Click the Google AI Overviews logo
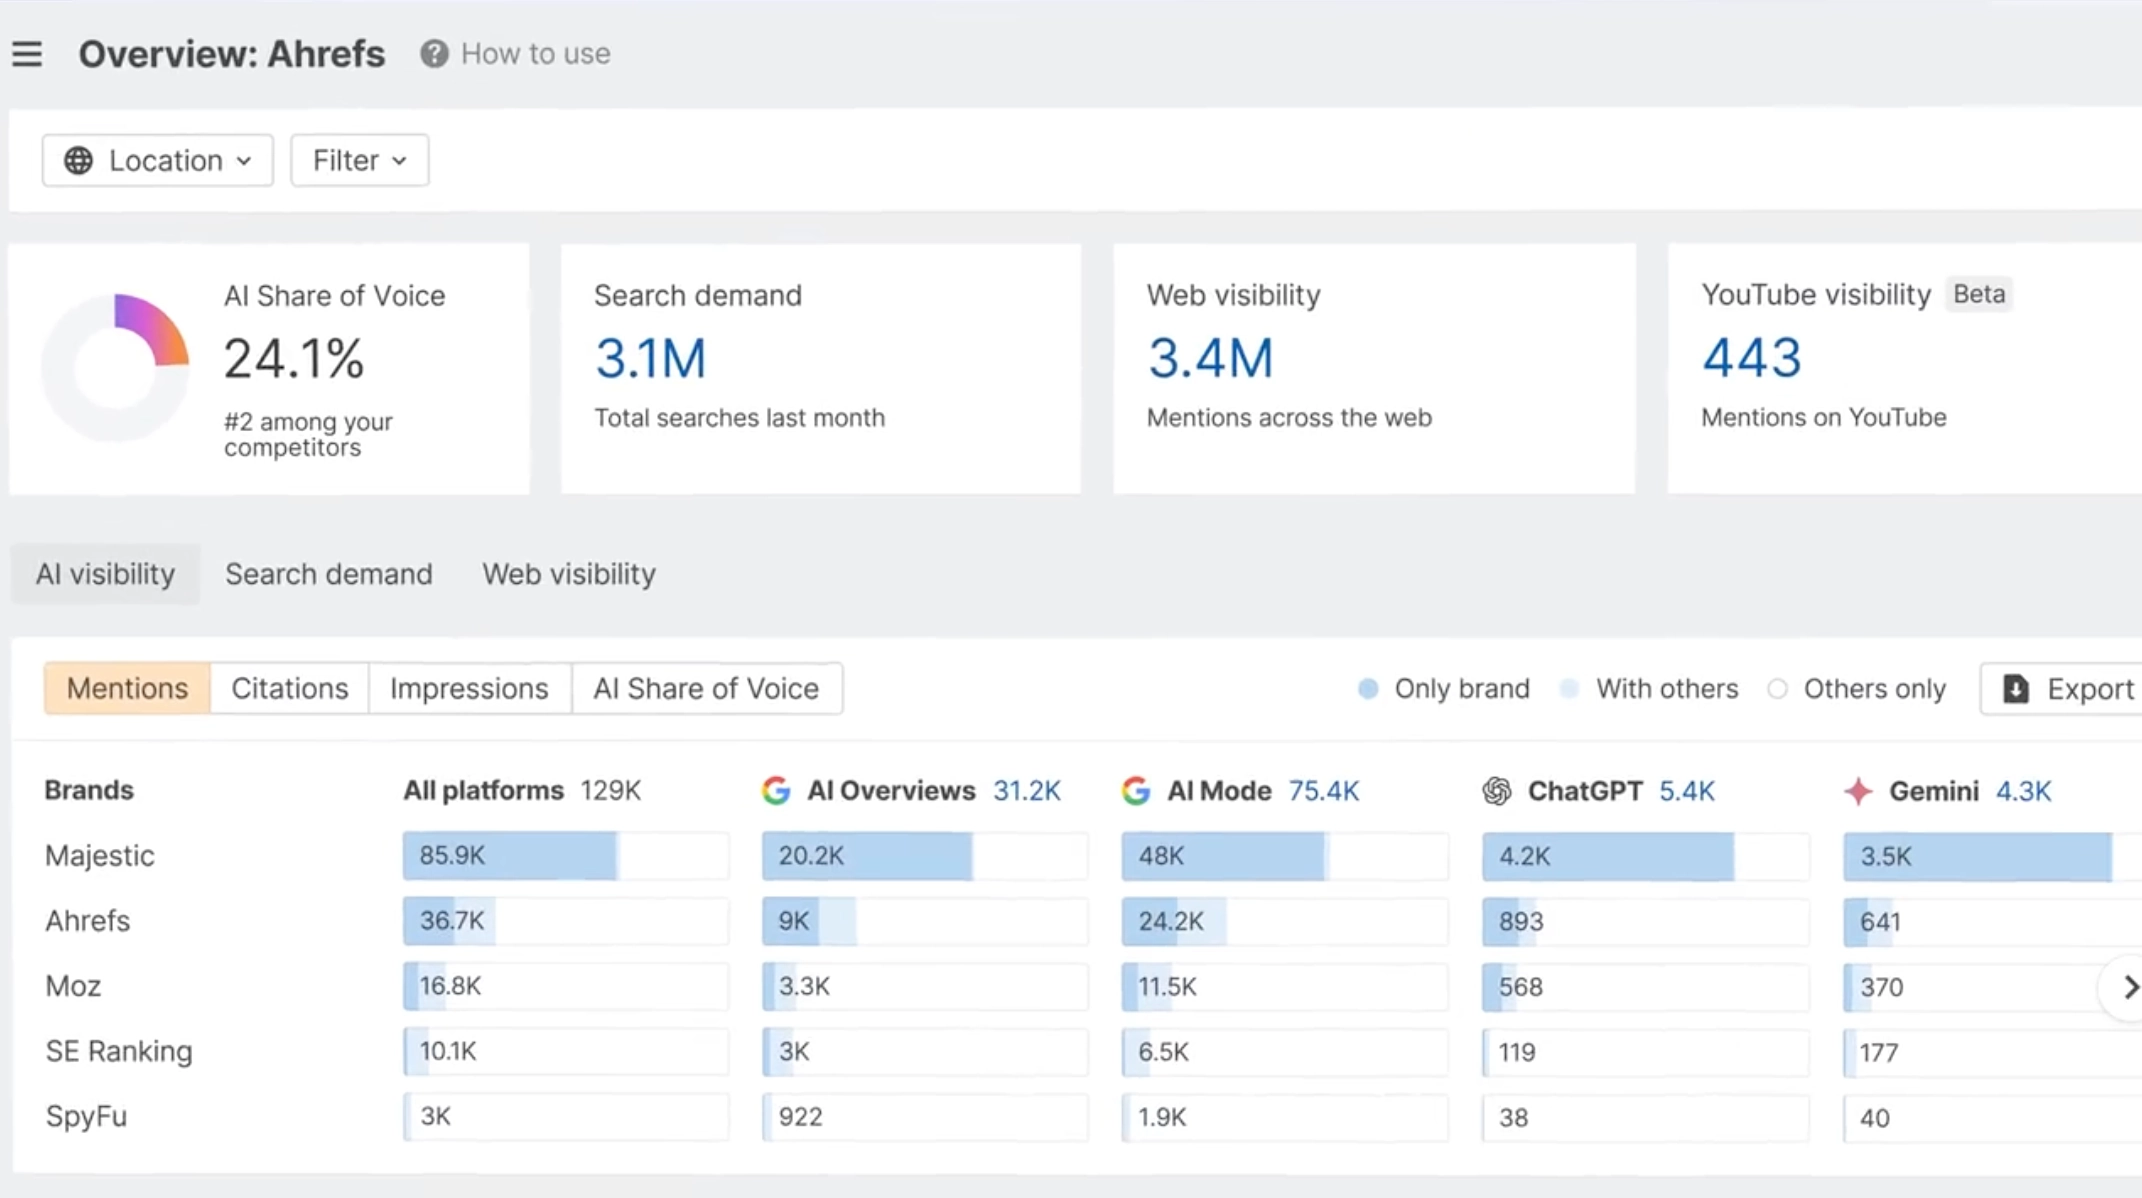The image size is (2142, 1198). 776,791
